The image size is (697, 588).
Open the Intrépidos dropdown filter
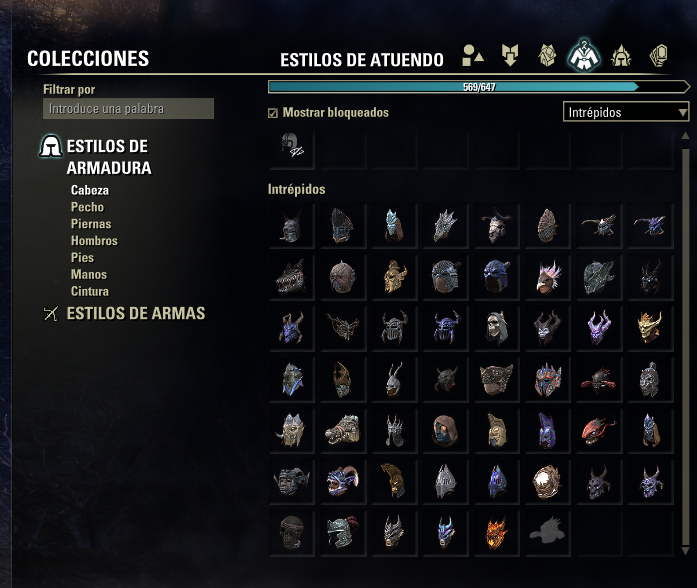click(x=626, y=112)
